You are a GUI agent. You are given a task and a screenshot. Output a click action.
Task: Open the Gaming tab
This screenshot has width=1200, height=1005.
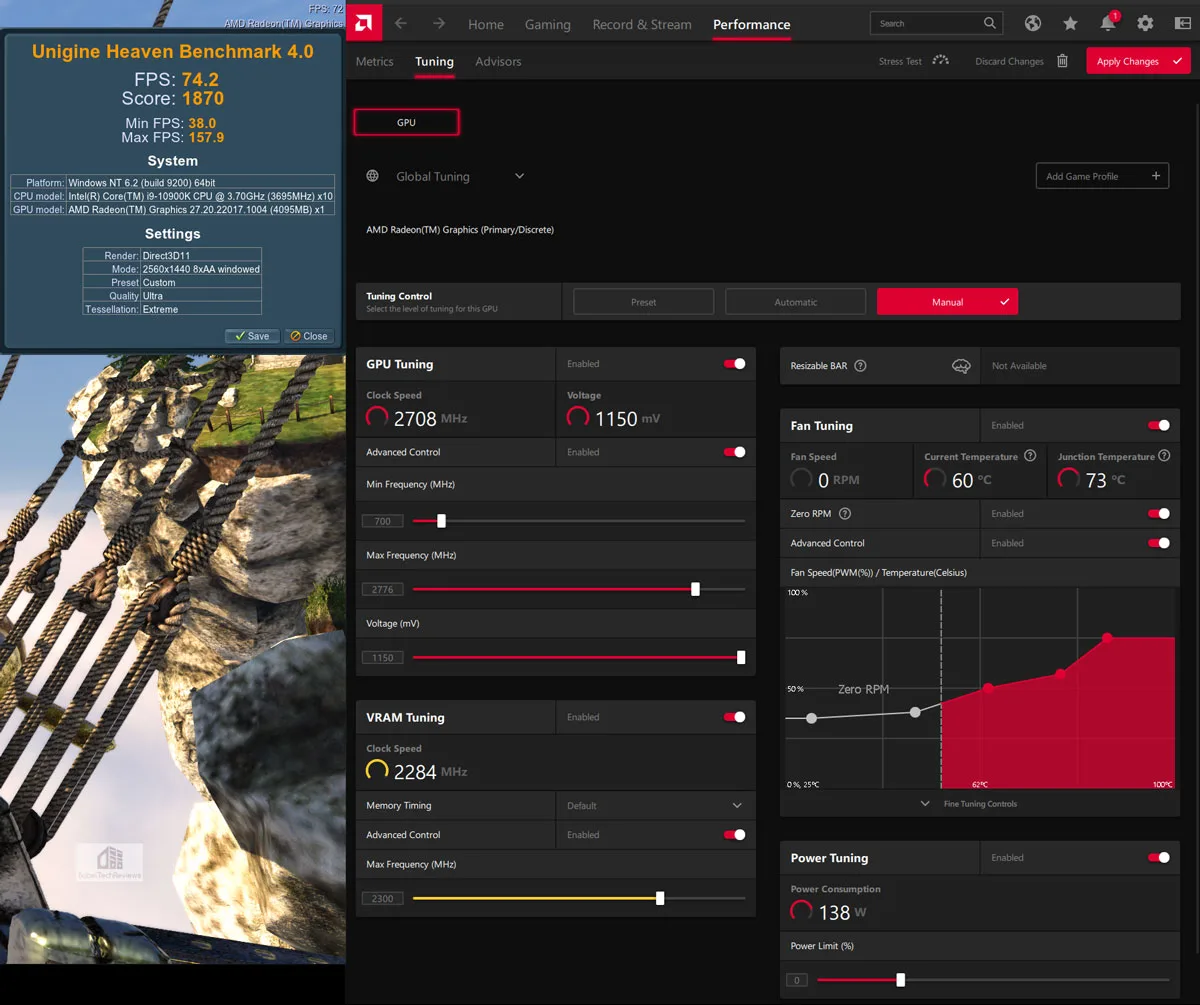(548, 24)
